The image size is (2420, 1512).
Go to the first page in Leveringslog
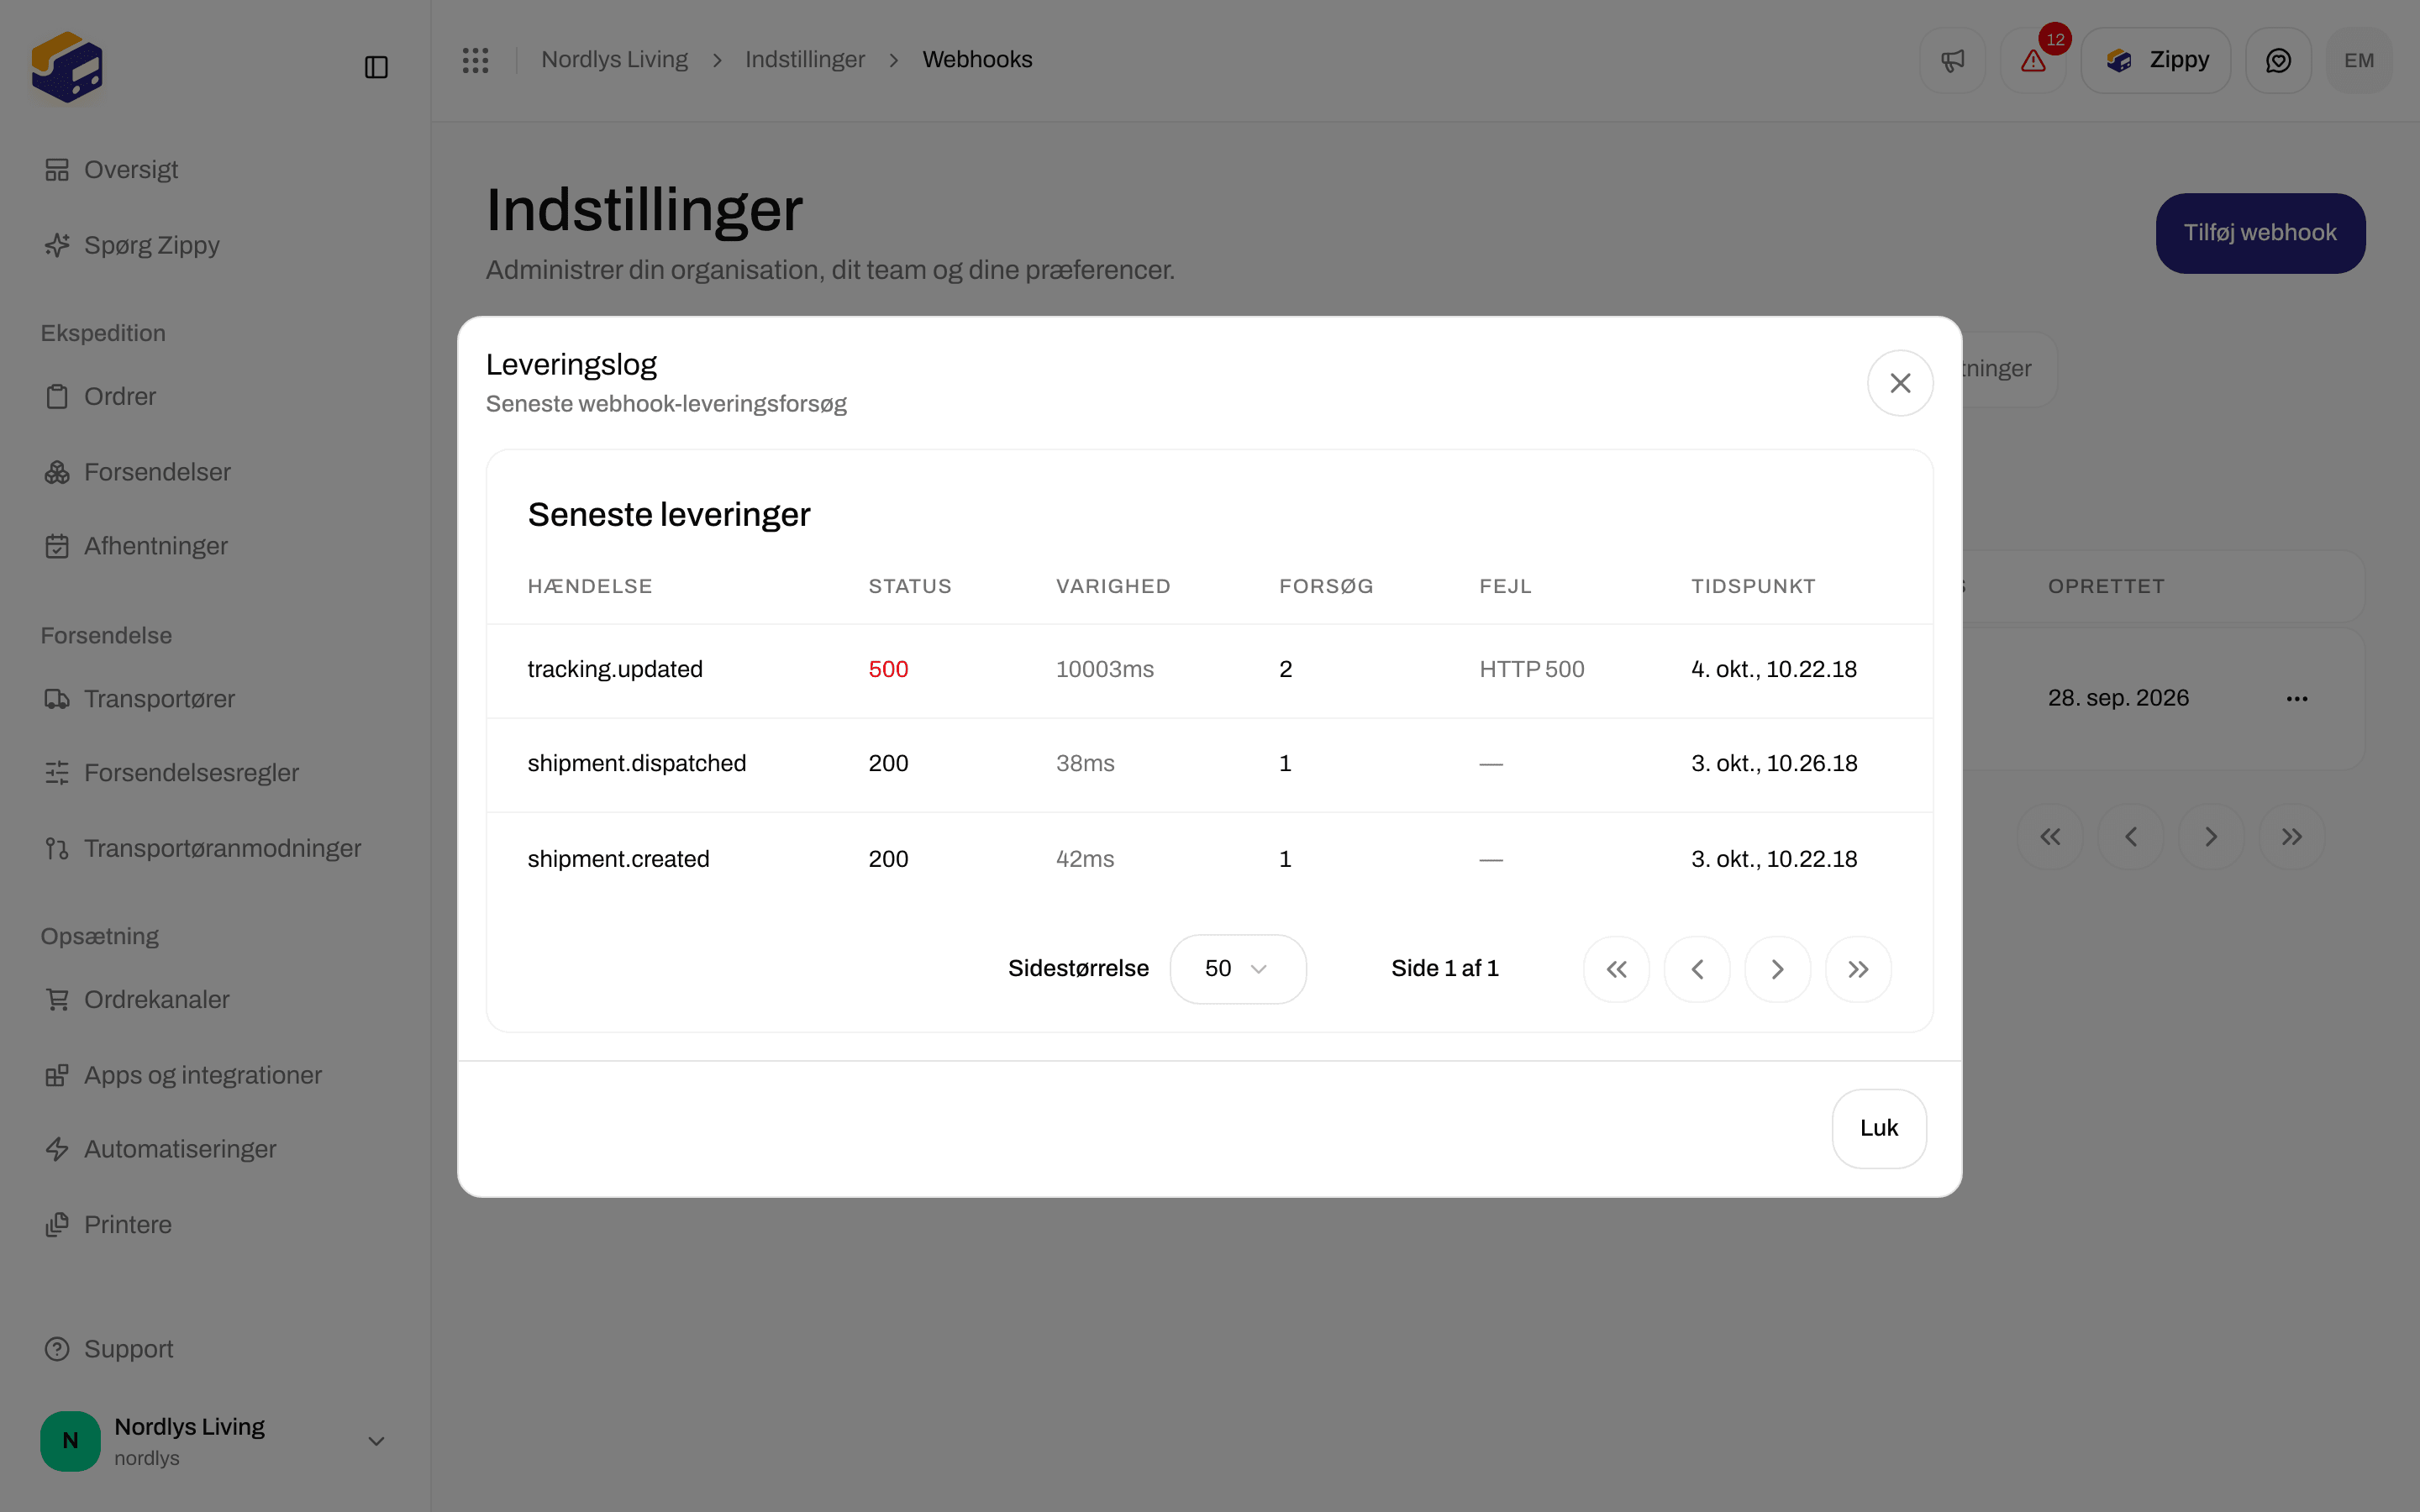point(1616,969)
